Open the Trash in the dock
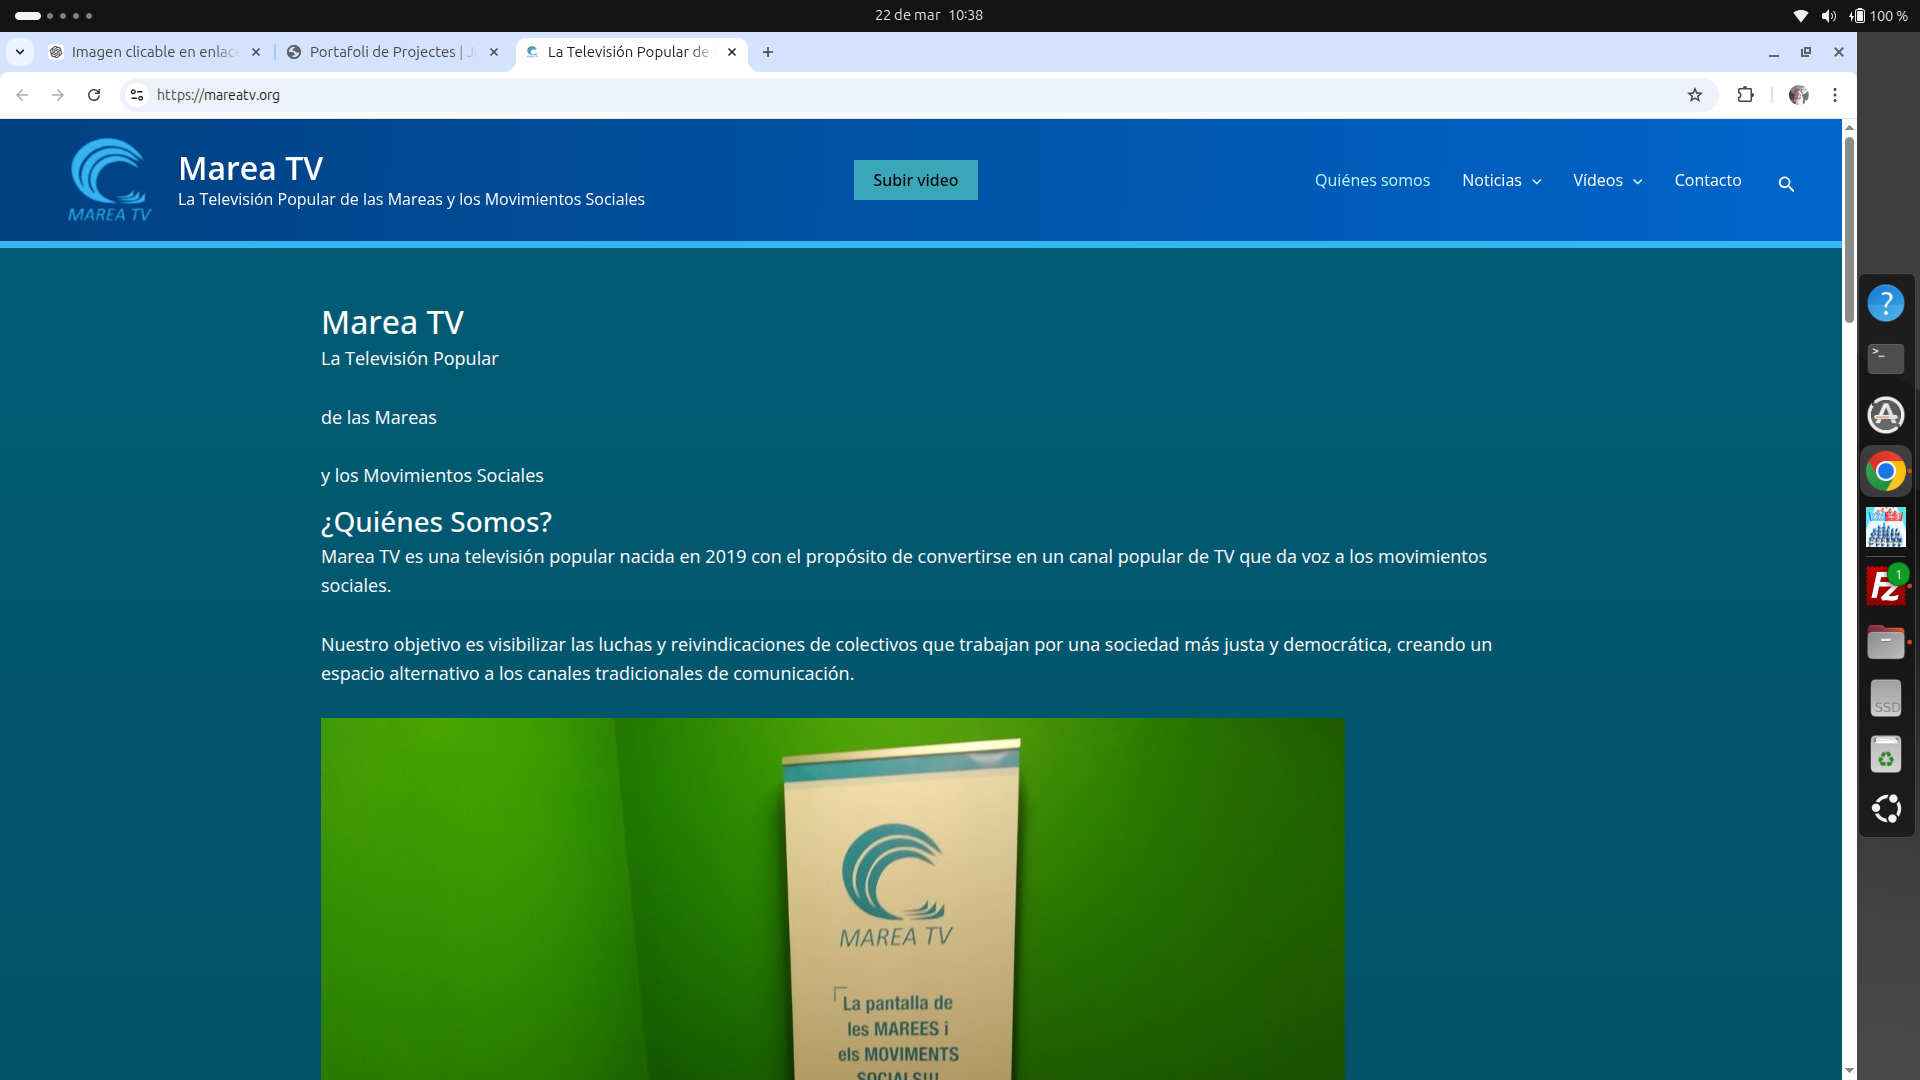 tap(1886, 754)
